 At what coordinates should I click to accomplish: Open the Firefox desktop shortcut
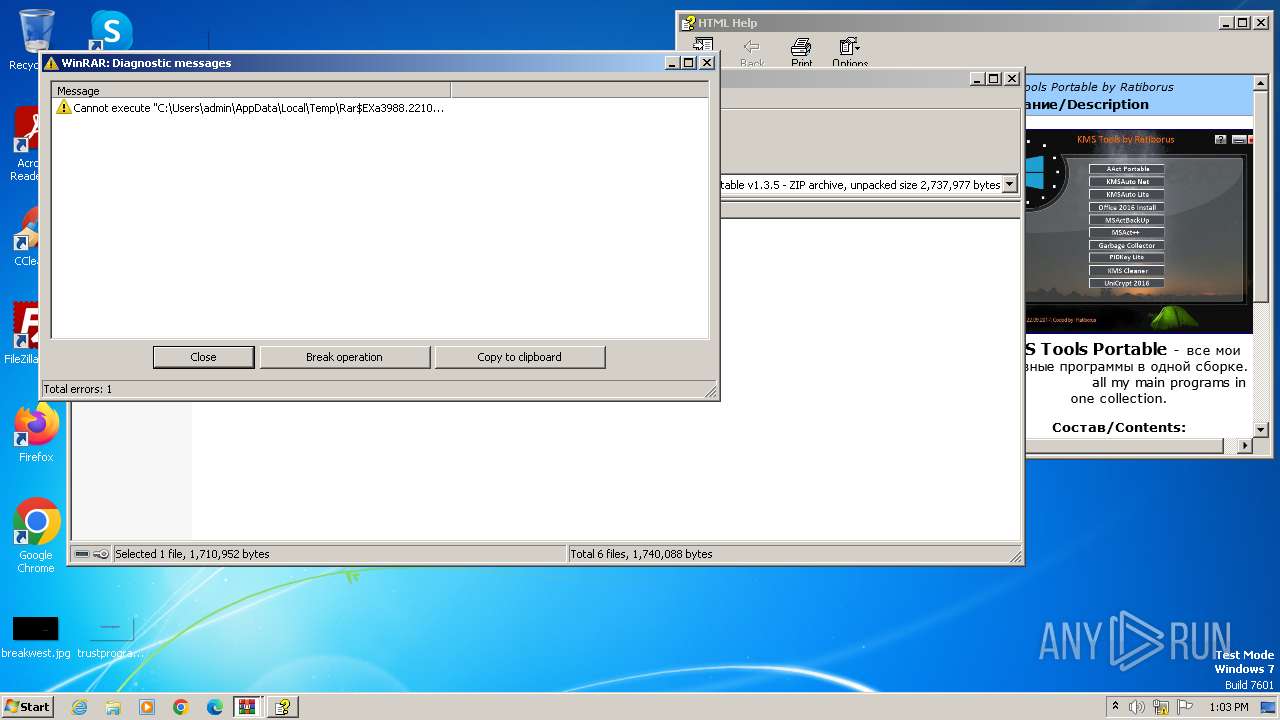(36, 434)
